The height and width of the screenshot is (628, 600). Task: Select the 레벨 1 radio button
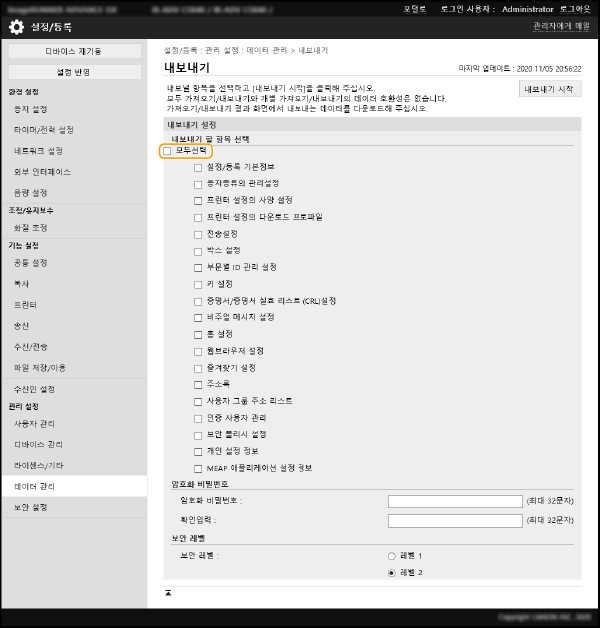(x=391, y=555)
